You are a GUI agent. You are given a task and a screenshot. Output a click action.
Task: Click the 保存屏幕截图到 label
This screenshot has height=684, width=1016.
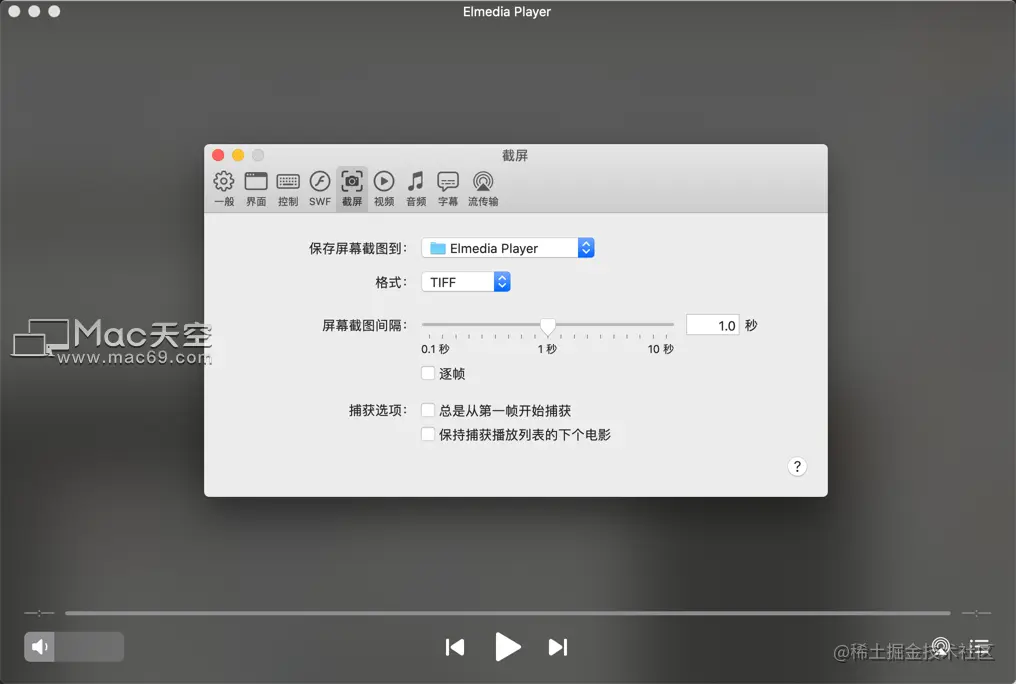click(x=358, y=249)
